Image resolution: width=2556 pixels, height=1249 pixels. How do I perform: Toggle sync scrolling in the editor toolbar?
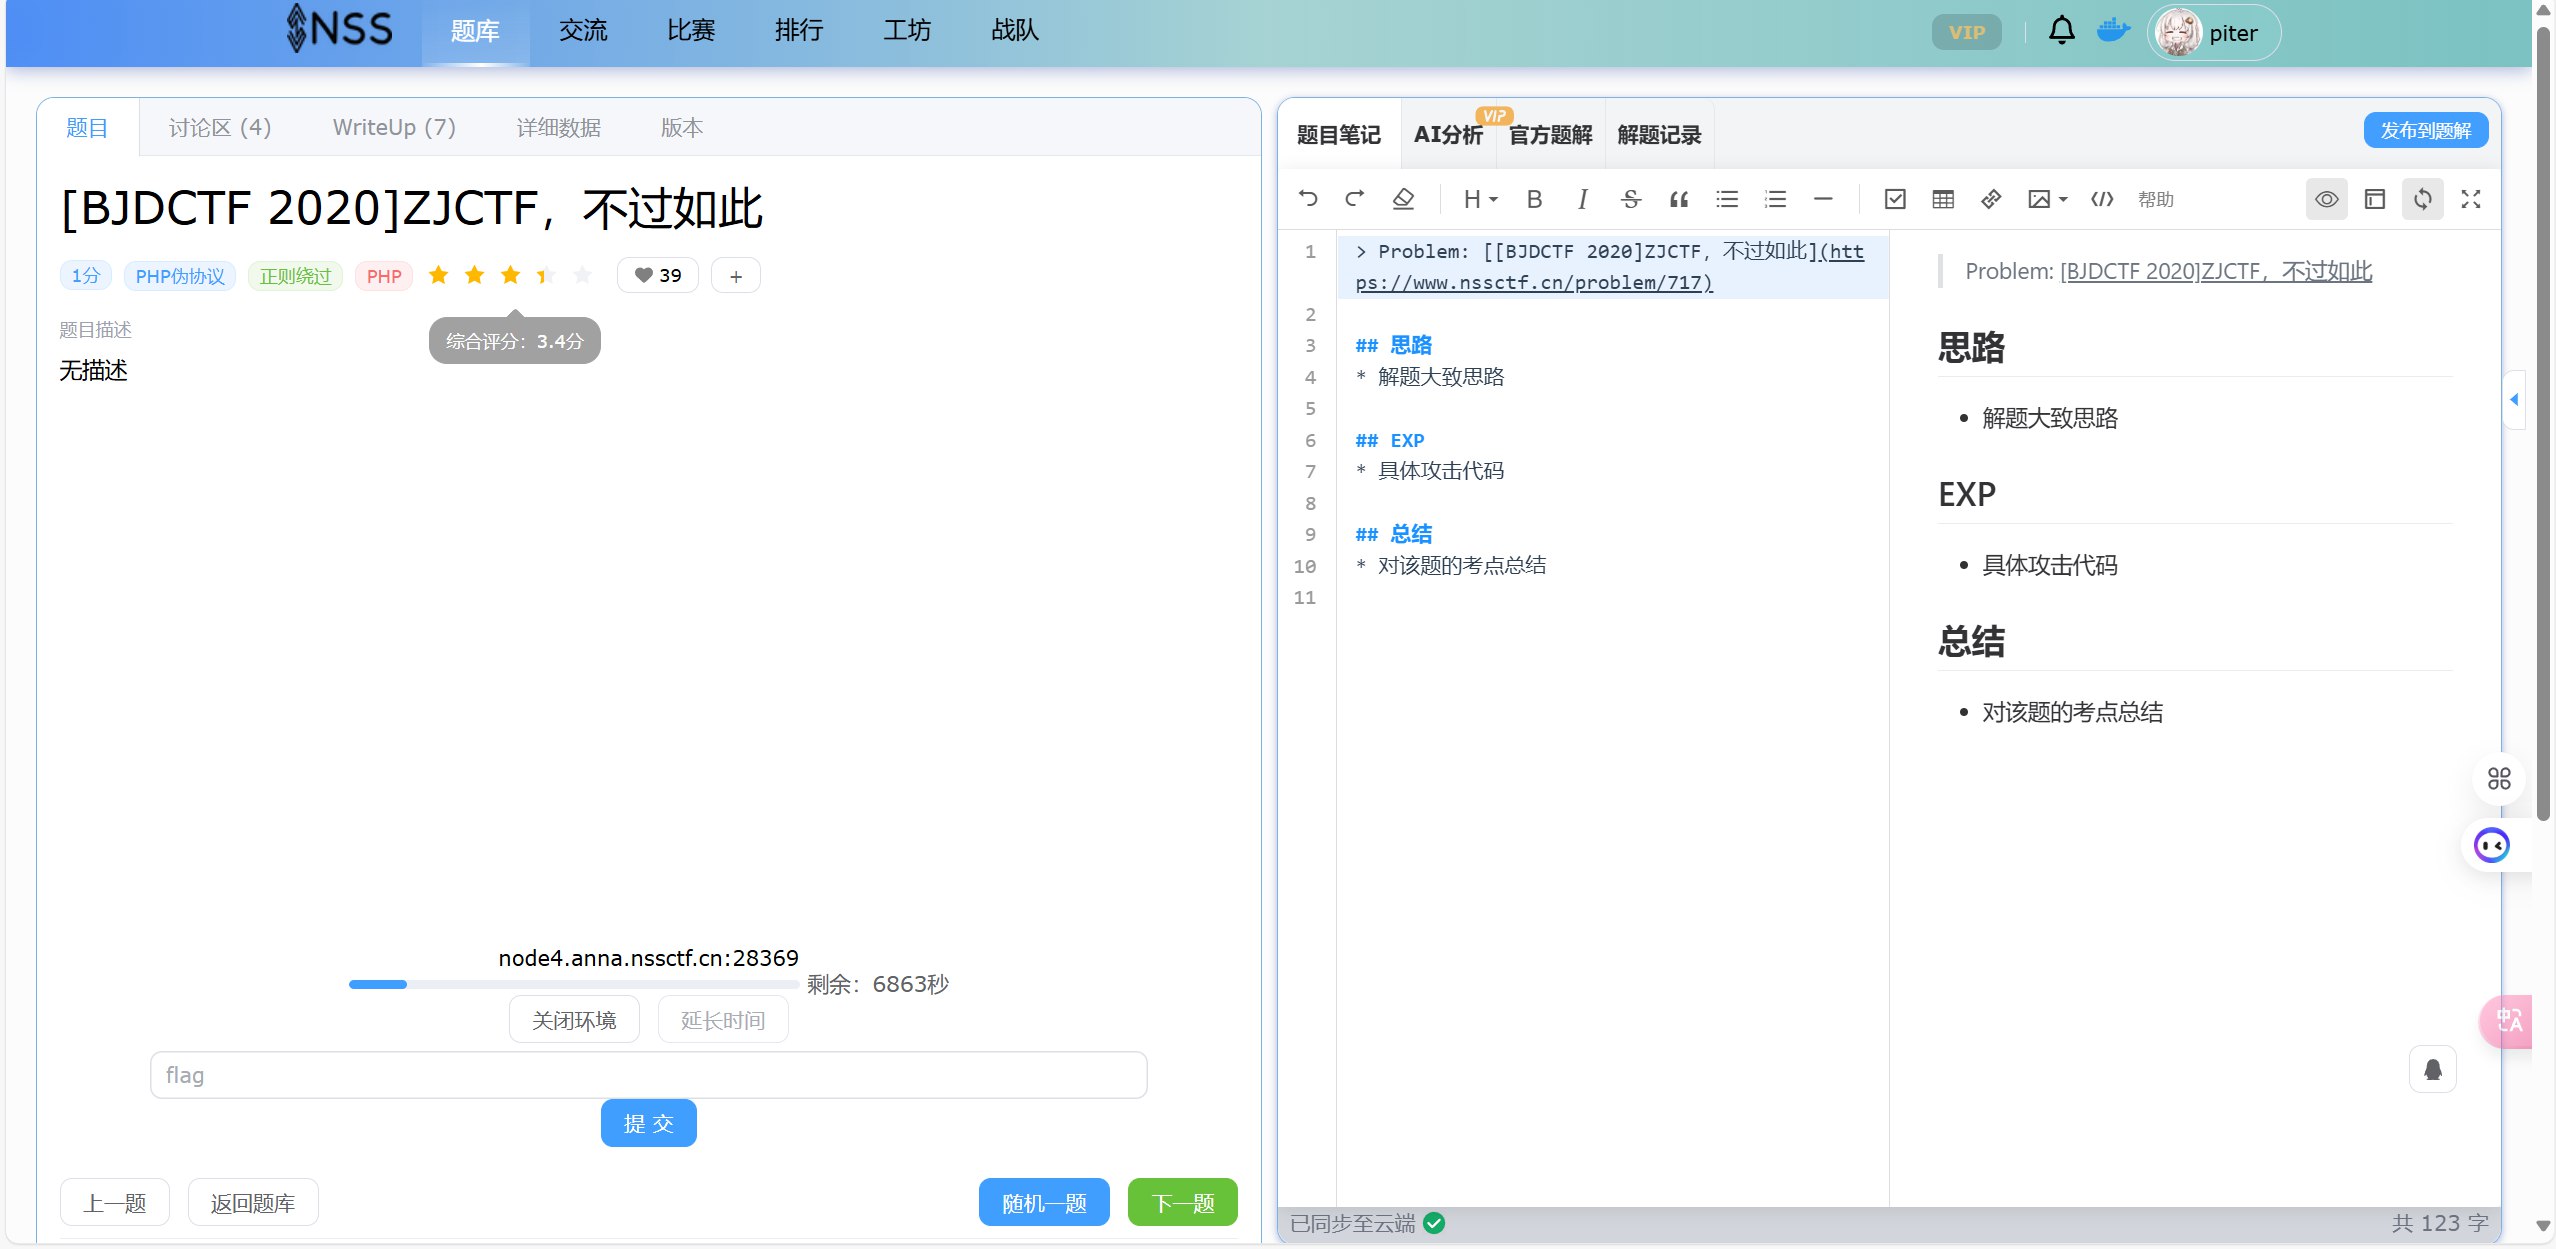pos(2422,199)
